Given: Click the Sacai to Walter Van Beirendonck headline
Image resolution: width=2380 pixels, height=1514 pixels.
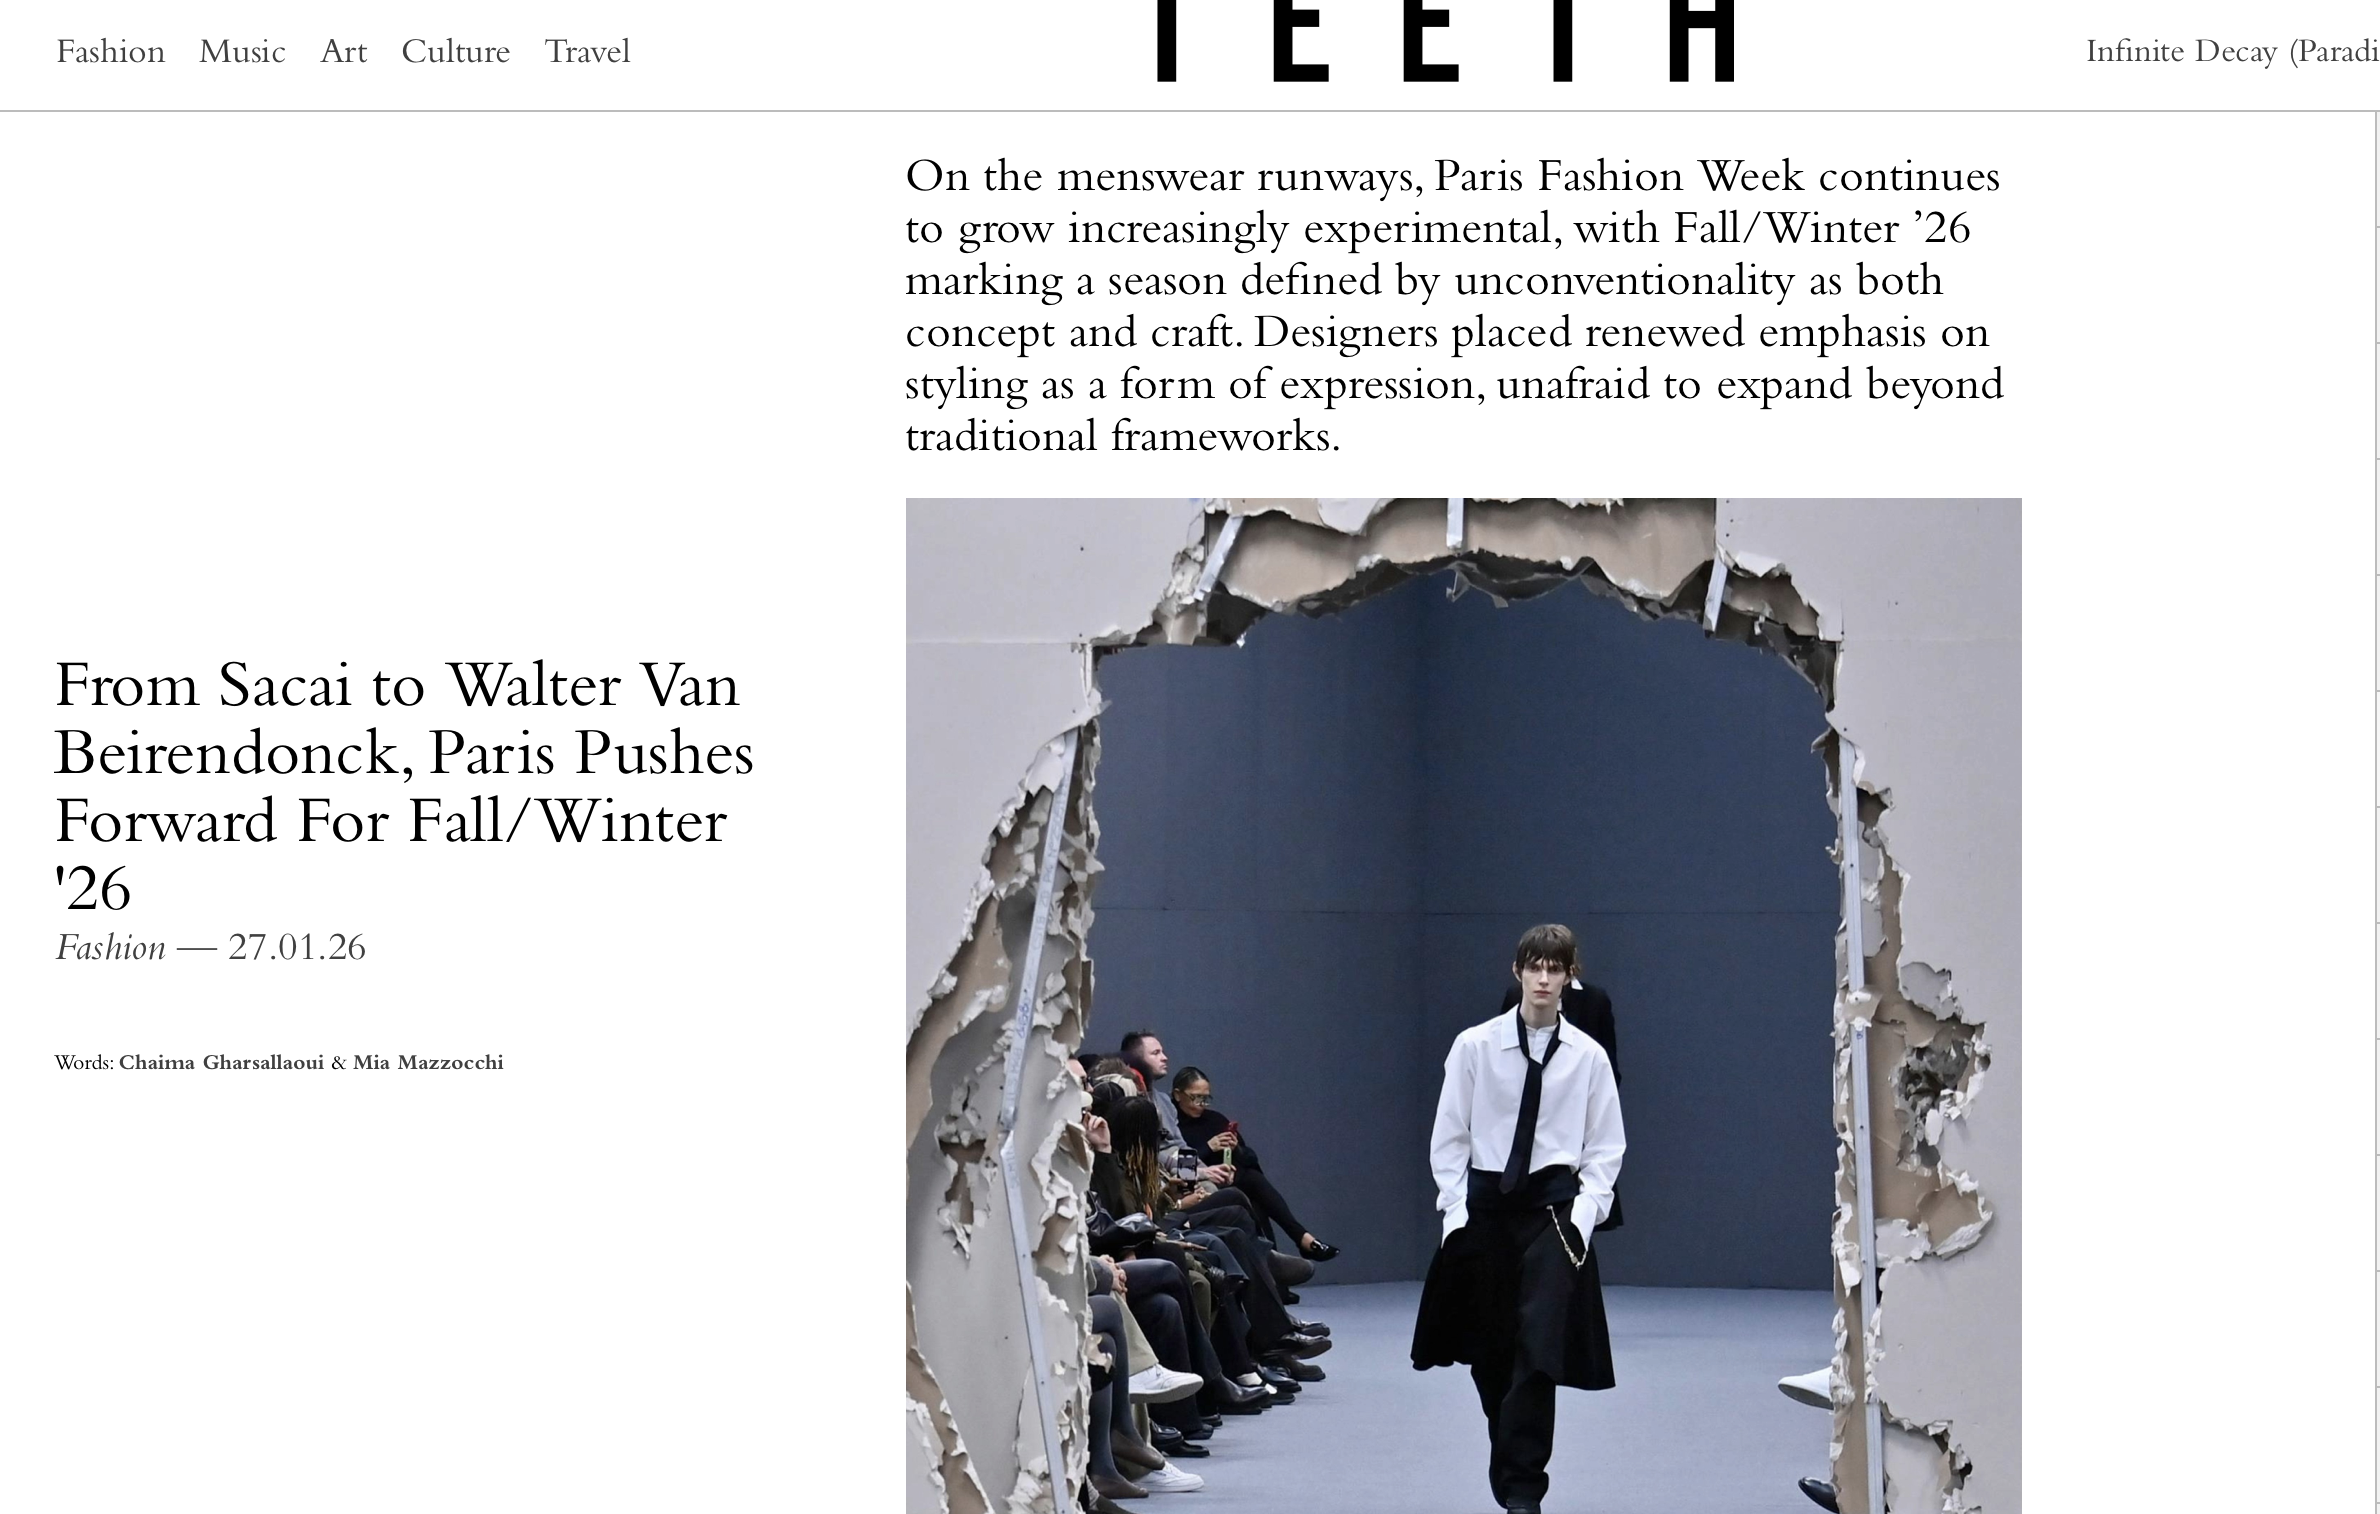Looking at the screenshot, I should click(404, 786).
